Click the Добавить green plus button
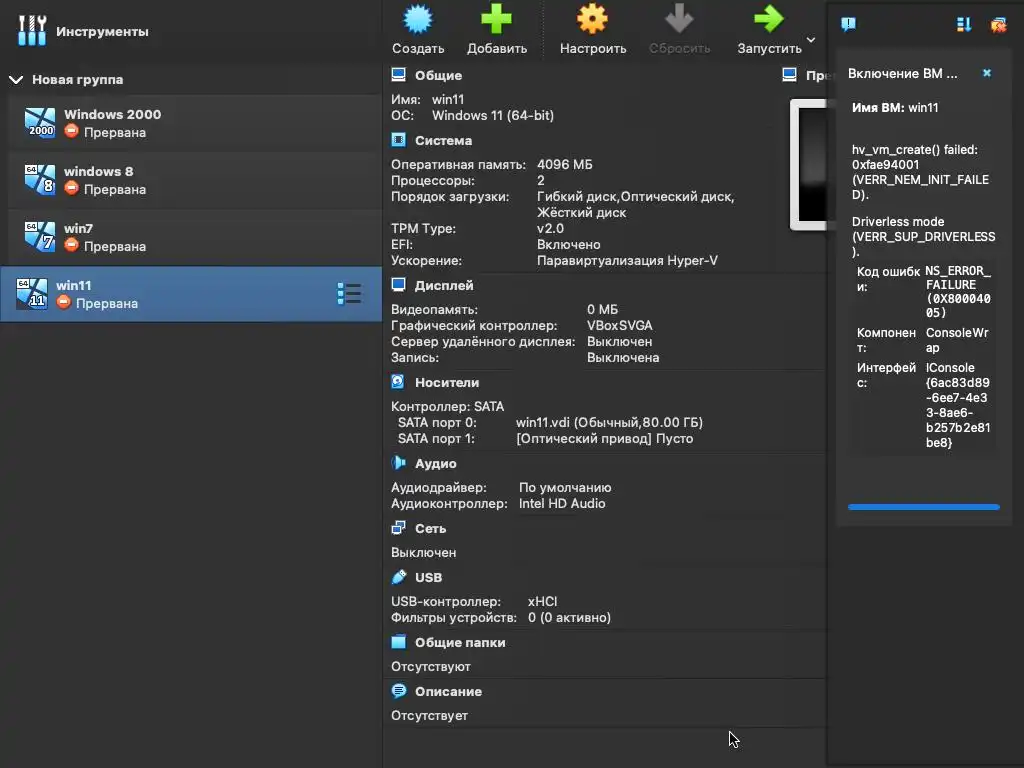The image size is (1024, 768). (497, 30)
